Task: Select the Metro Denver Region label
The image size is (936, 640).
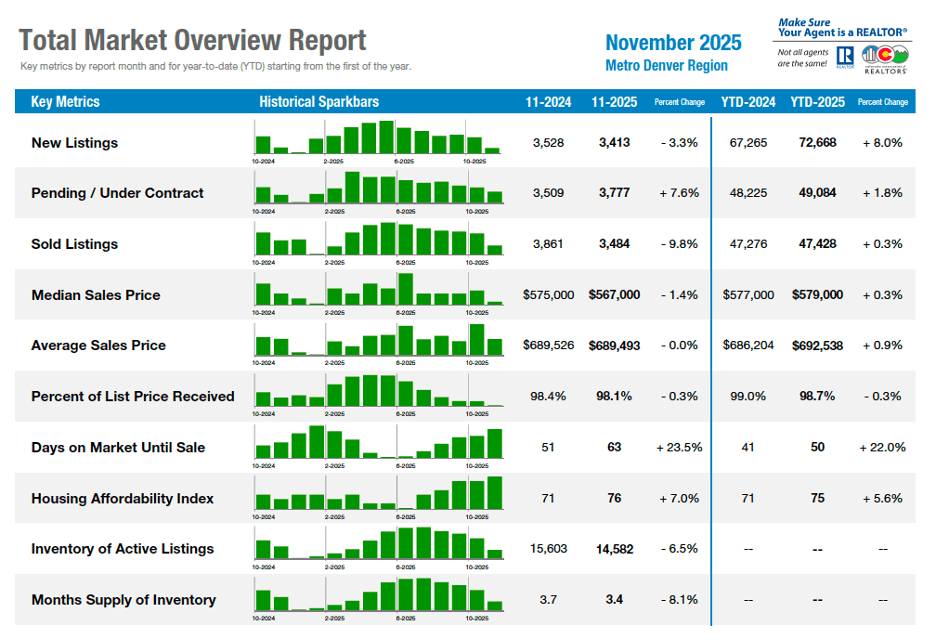Action: pos(666,66)
